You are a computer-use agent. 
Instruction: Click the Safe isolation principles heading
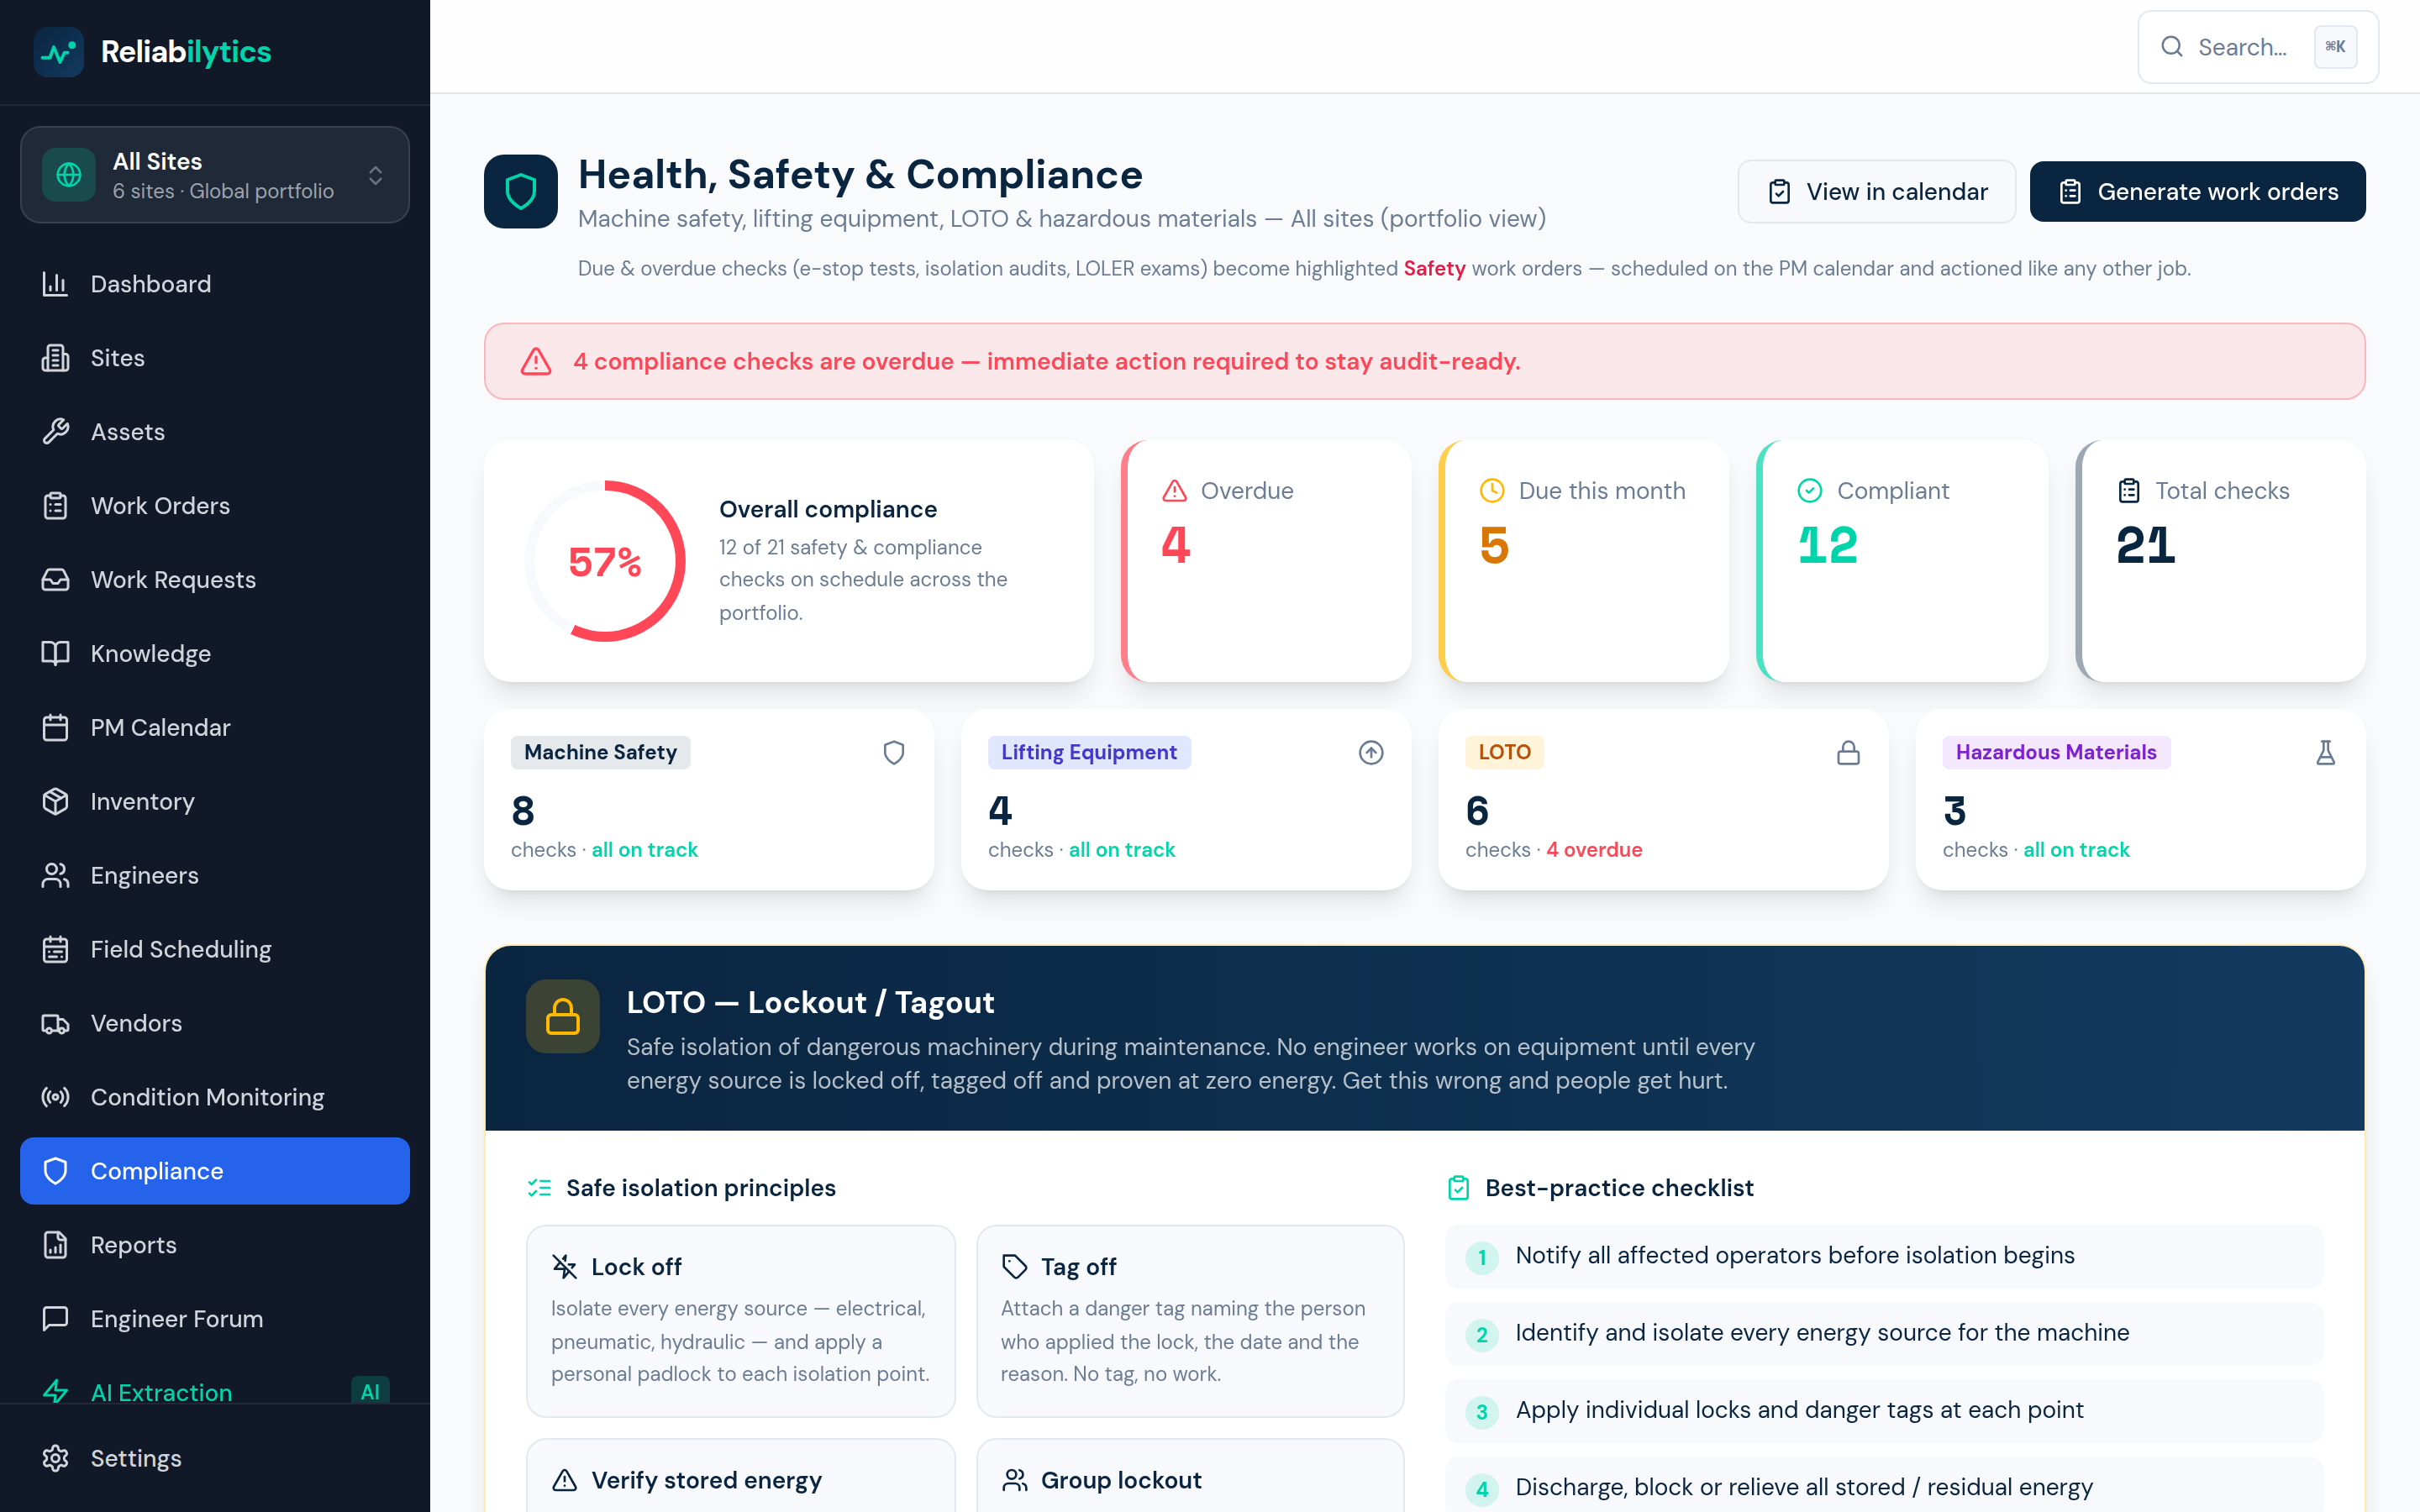pos(700,1188)
